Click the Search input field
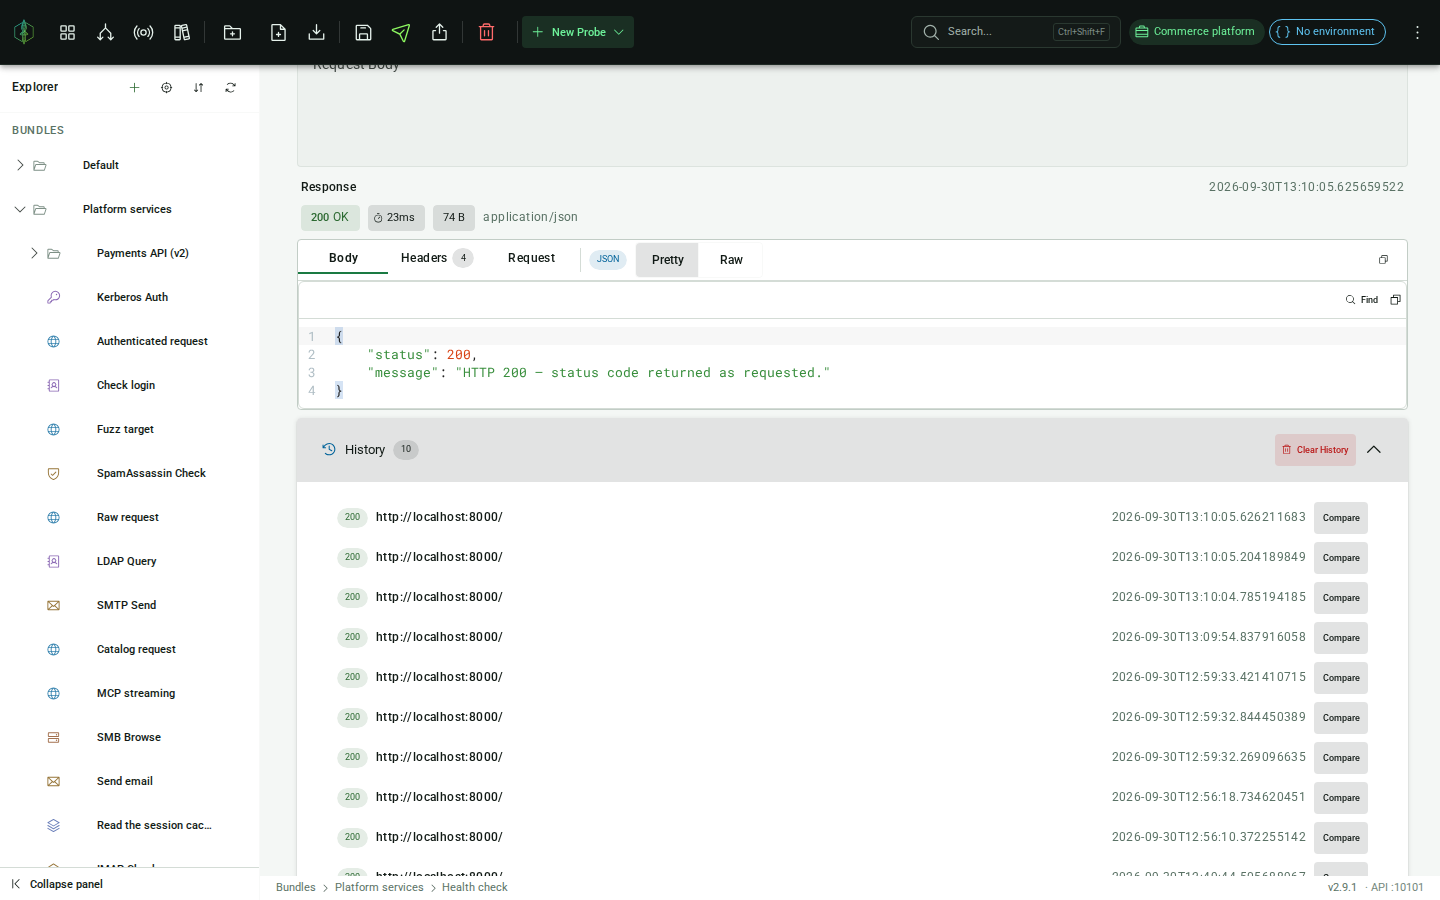This screenshot has height=900, width=1440. pyautogui.click(x=1015, y=32)
